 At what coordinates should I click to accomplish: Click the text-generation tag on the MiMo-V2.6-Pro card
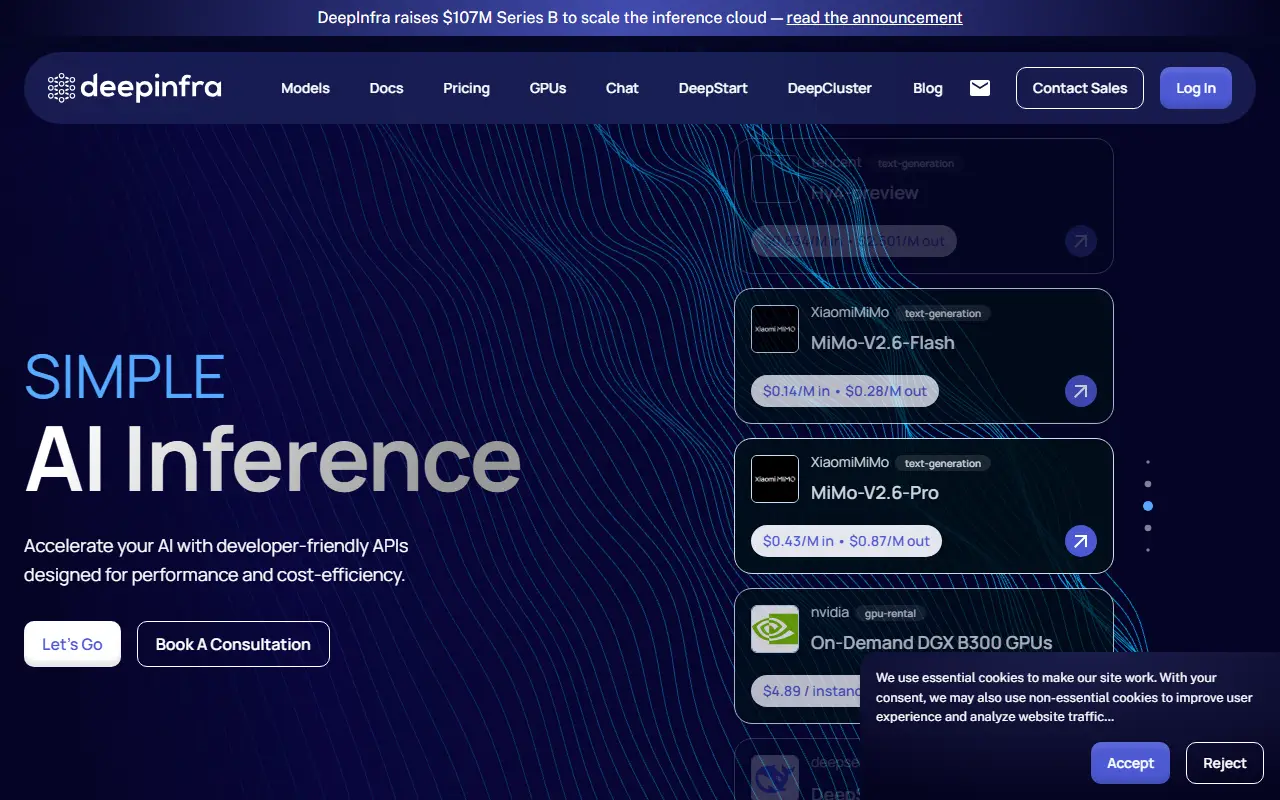click(943, 463)
